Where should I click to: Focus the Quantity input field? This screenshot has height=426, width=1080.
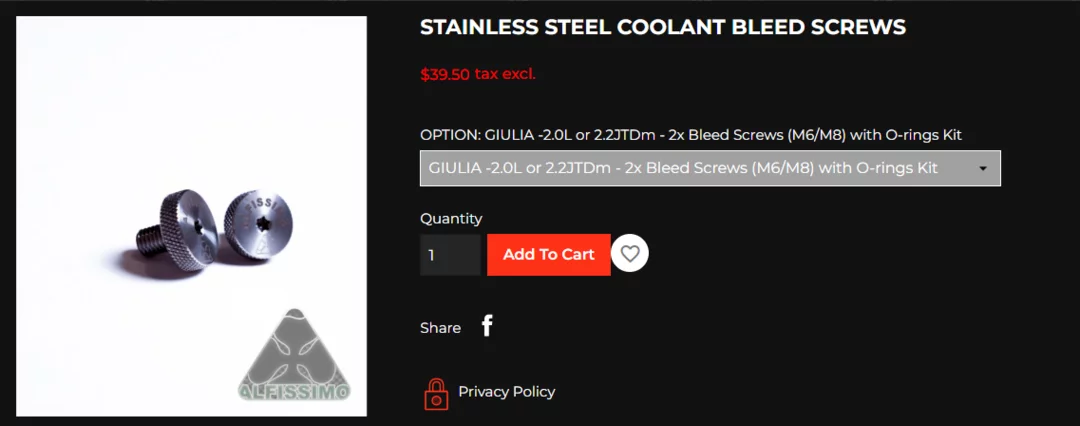[x=450, y=255]
